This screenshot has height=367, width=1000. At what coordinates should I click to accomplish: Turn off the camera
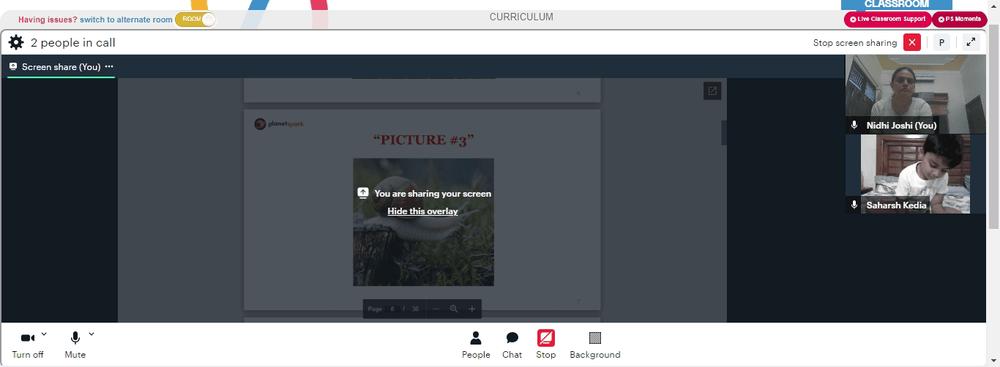pos(27,344)
